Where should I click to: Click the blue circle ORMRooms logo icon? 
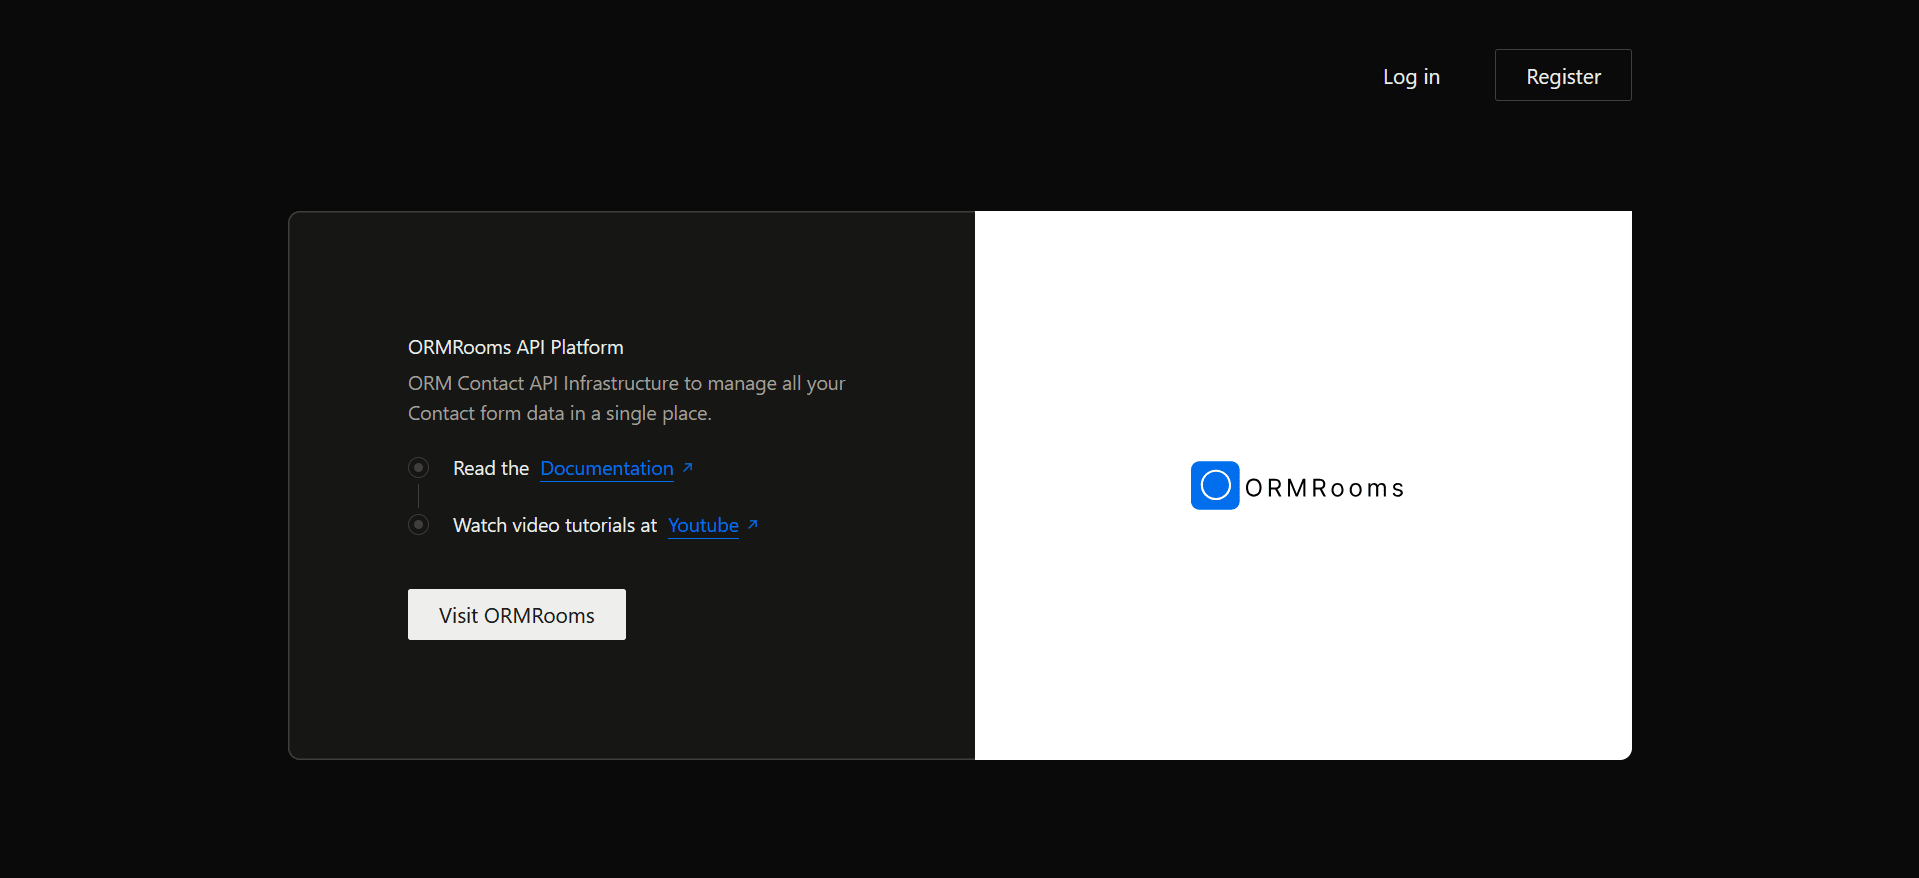1214,485
